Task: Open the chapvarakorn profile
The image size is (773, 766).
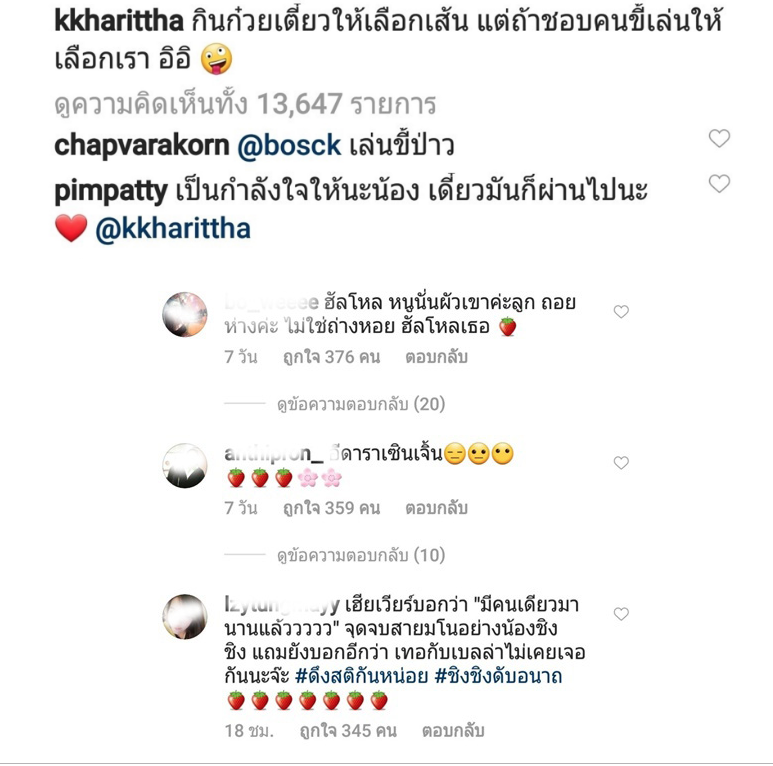Action: pos(141,146)
